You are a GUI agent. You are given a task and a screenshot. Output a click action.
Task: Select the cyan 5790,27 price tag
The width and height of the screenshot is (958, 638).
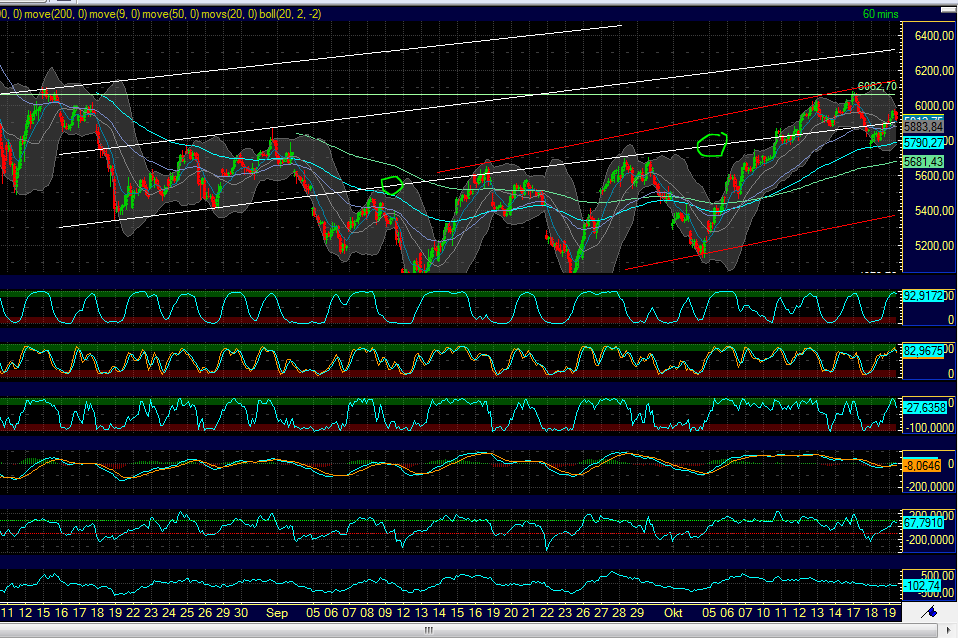tap(924, 143)
